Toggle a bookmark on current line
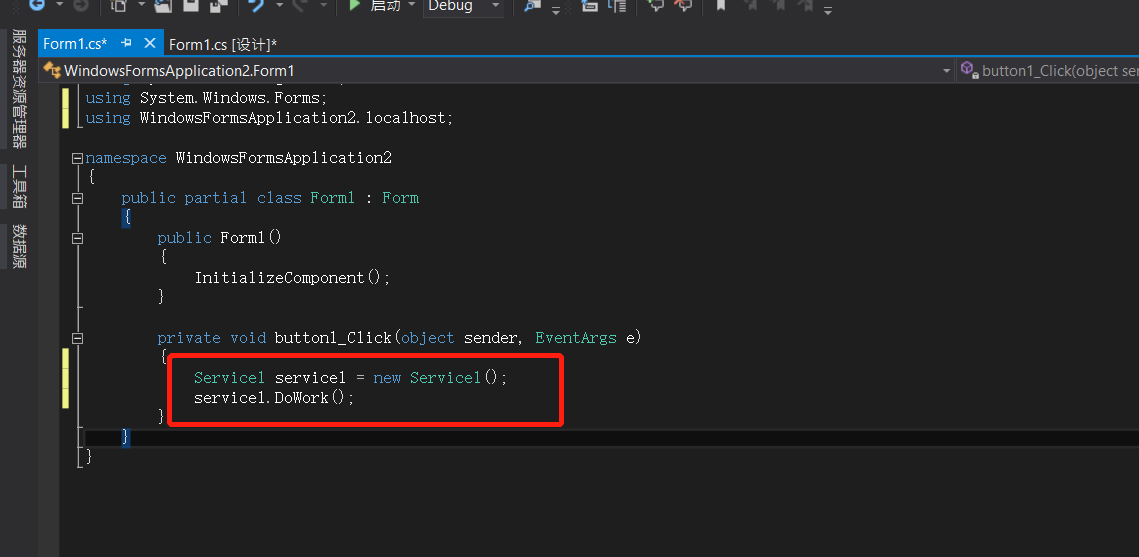This screenshot has width=1139, height=557. coord(721,5)
